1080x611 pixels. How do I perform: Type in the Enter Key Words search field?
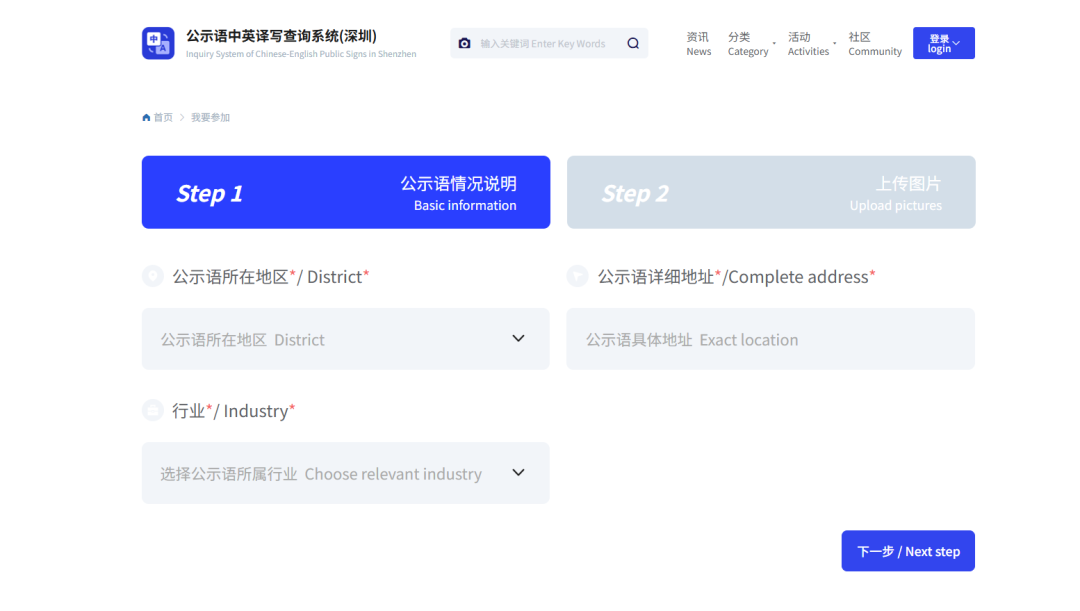coord(545,43)
